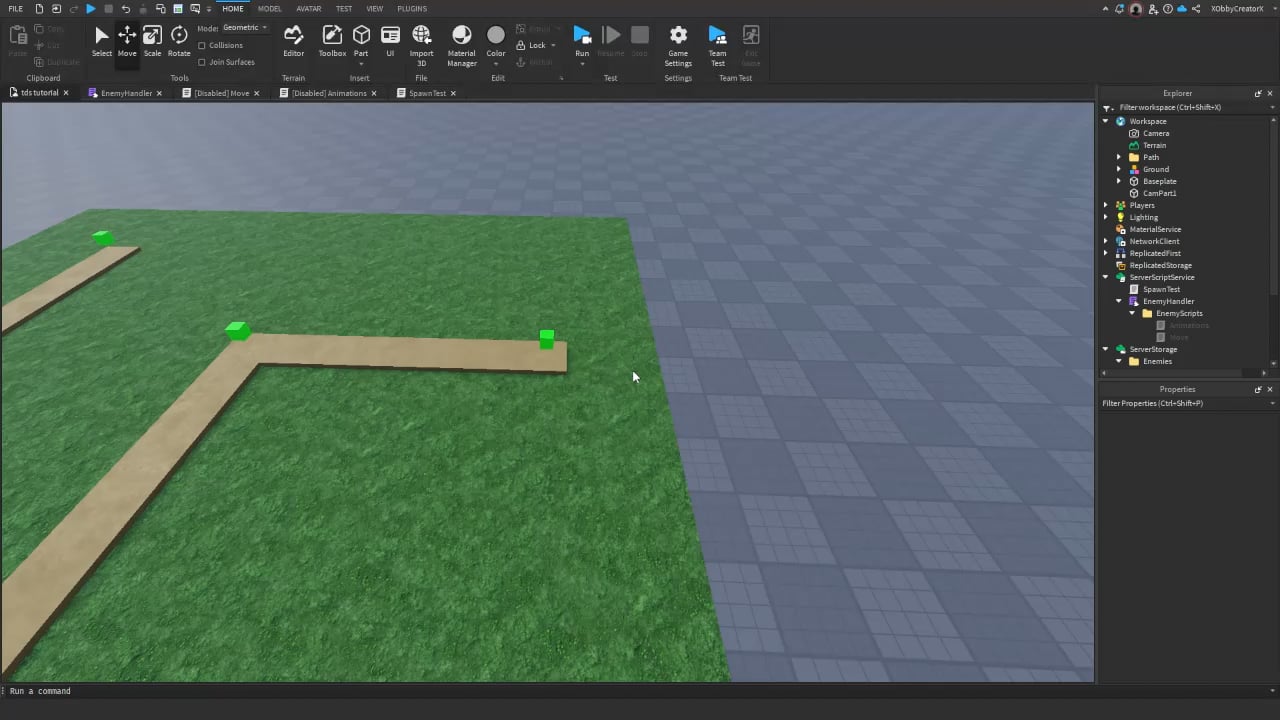
Task: Undock the Explorer panel
Action: (x=1258, y=94)
